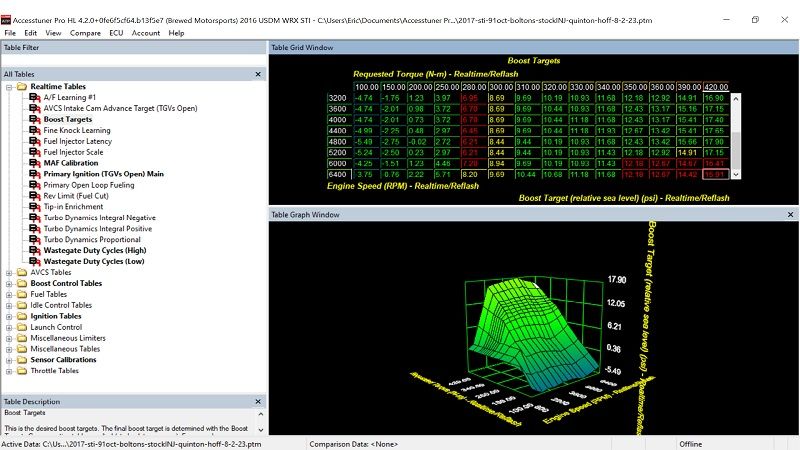Click the Wastegate Duty Cycles (Low) icon
This screenshot has height=450, width=800.
pos(35,261)
